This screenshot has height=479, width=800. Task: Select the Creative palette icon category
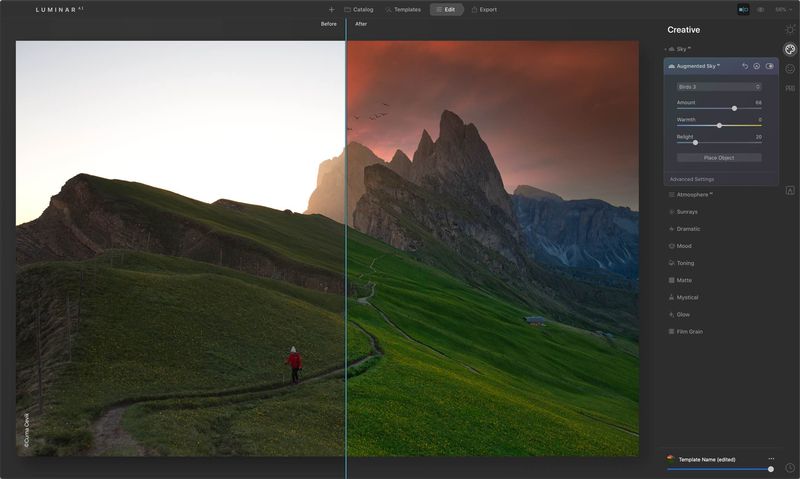click(790, 49)
